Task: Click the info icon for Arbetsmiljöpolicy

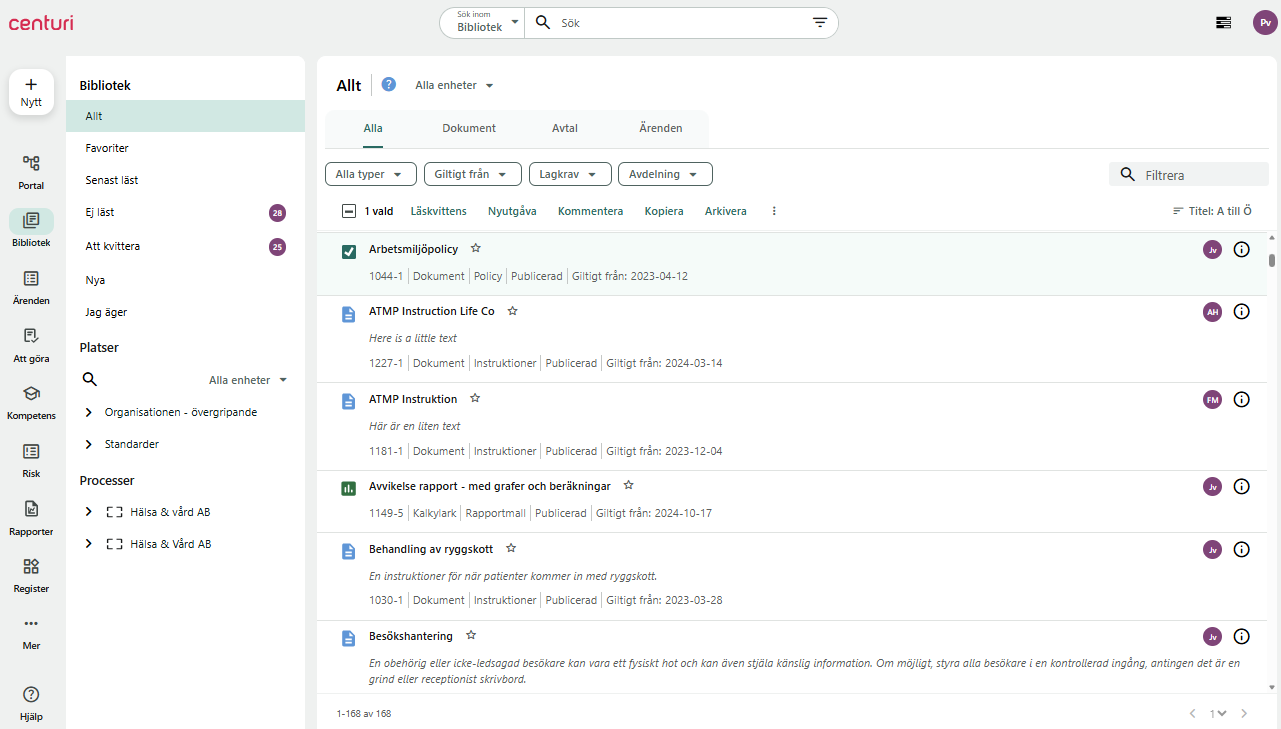Action: (1242, 250)
